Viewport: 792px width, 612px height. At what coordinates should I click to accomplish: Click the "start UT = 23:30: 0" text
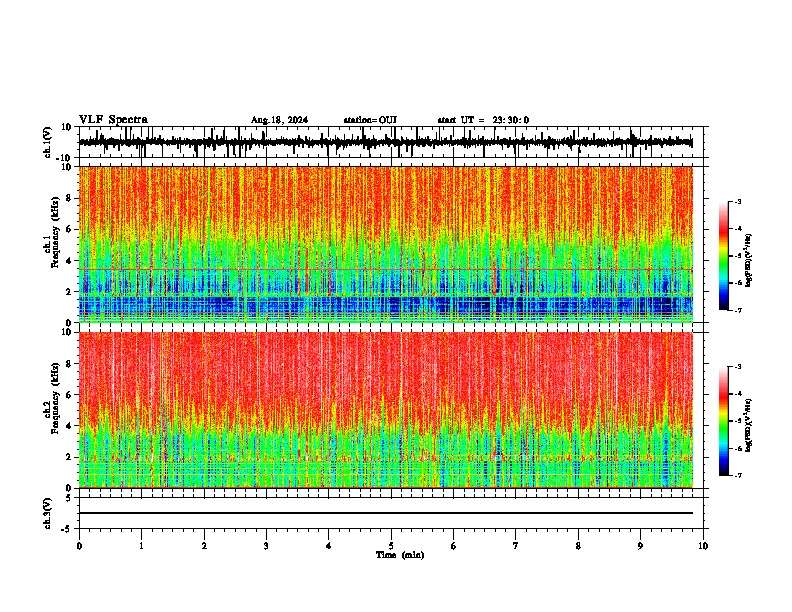tap(483, 120)
